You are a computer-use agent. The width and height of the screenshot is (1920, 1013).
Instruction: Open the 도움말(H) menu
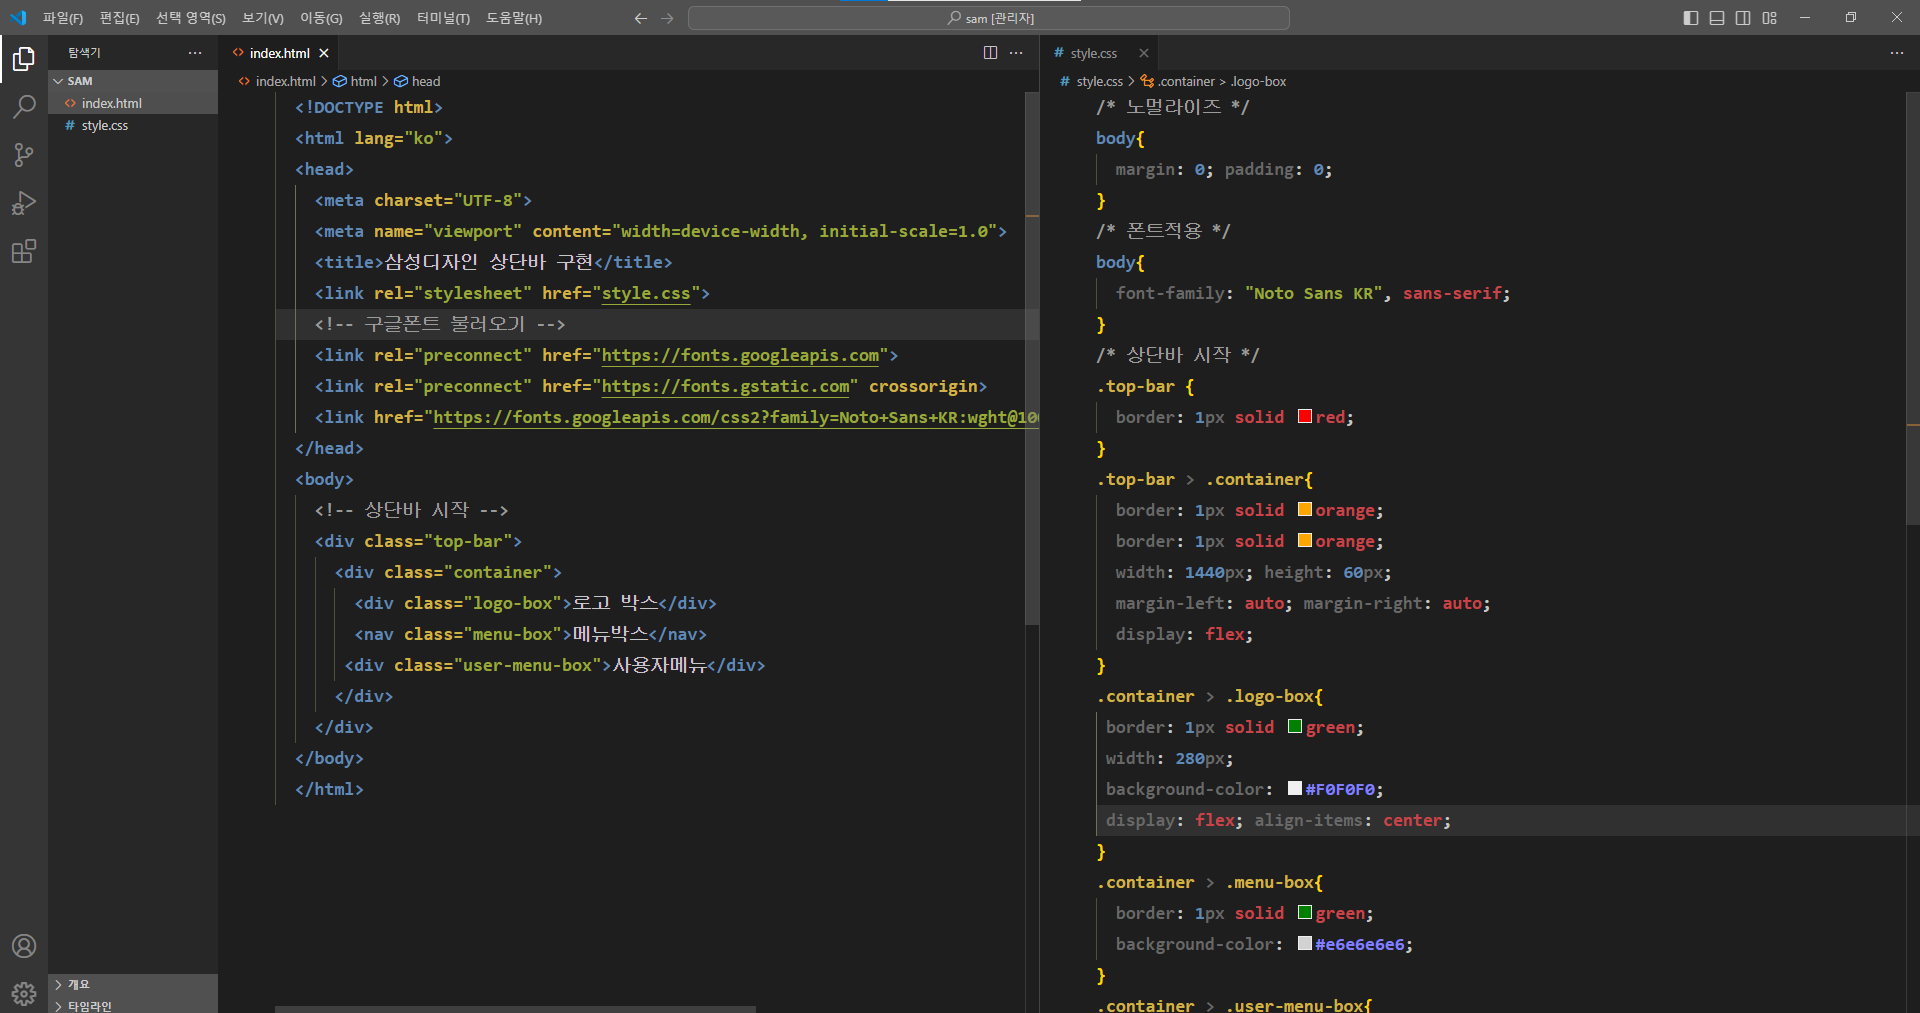tap(514, 18)
